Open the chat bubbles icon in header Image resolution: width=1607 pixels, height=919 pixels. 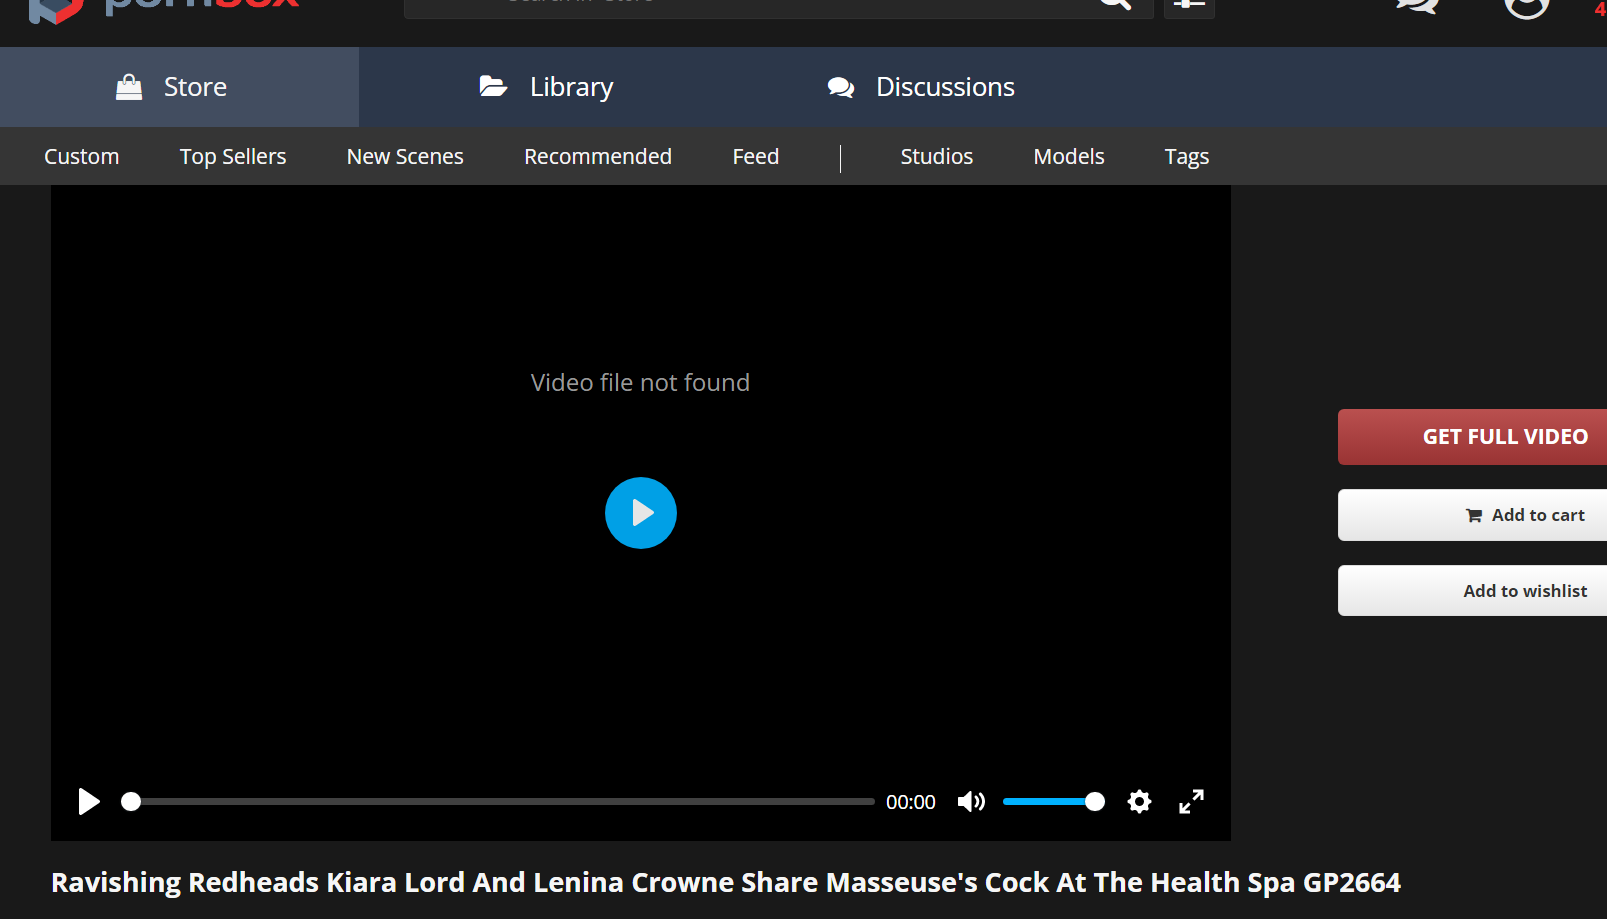(x=1417, y=6)
